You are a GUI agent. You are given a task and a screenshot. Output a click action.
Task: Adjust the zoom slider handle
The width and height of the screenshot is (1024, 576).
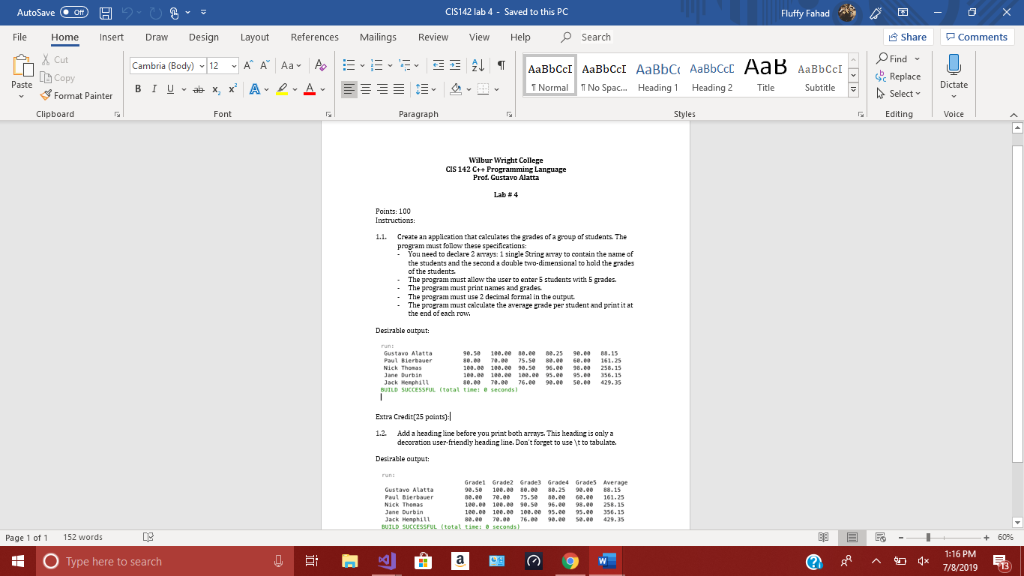(928, 537)
